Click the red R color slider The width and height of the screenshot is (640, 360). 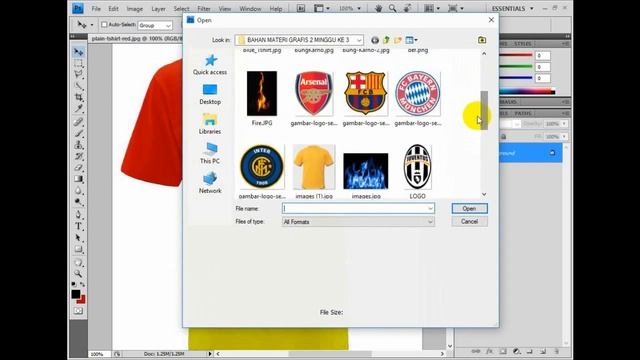(516, 55)
